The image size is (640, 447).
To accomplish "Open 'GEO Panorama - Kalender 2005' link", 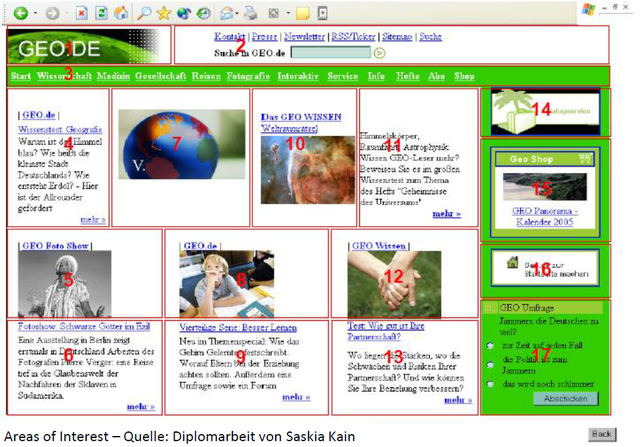I will (545, 216).
